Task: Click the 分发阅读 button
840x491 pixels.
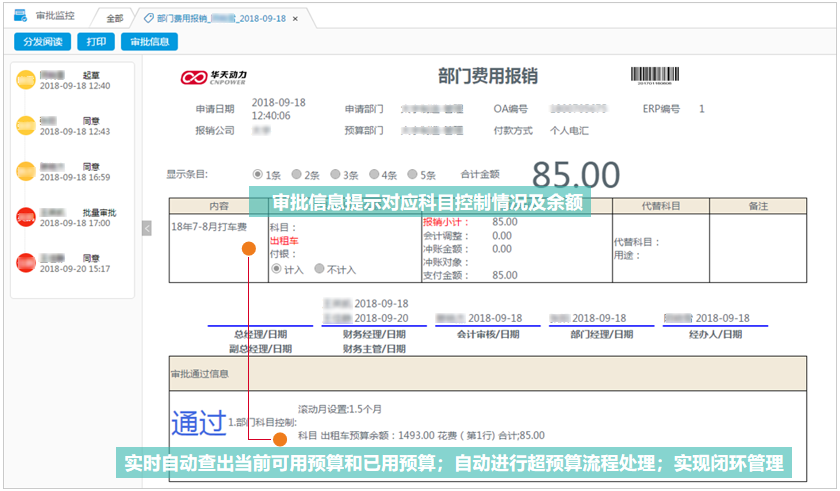Action: coord(42,42)
